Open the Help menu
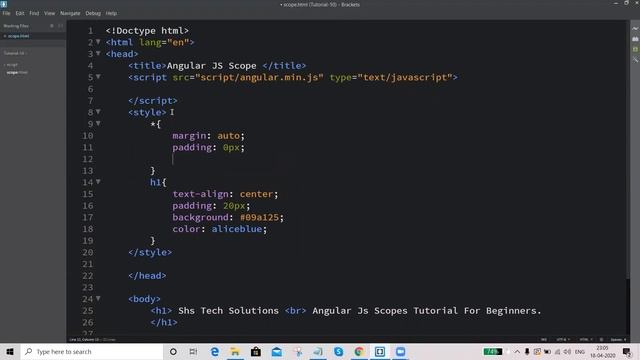The image size is (640, 360). [111, 13]
